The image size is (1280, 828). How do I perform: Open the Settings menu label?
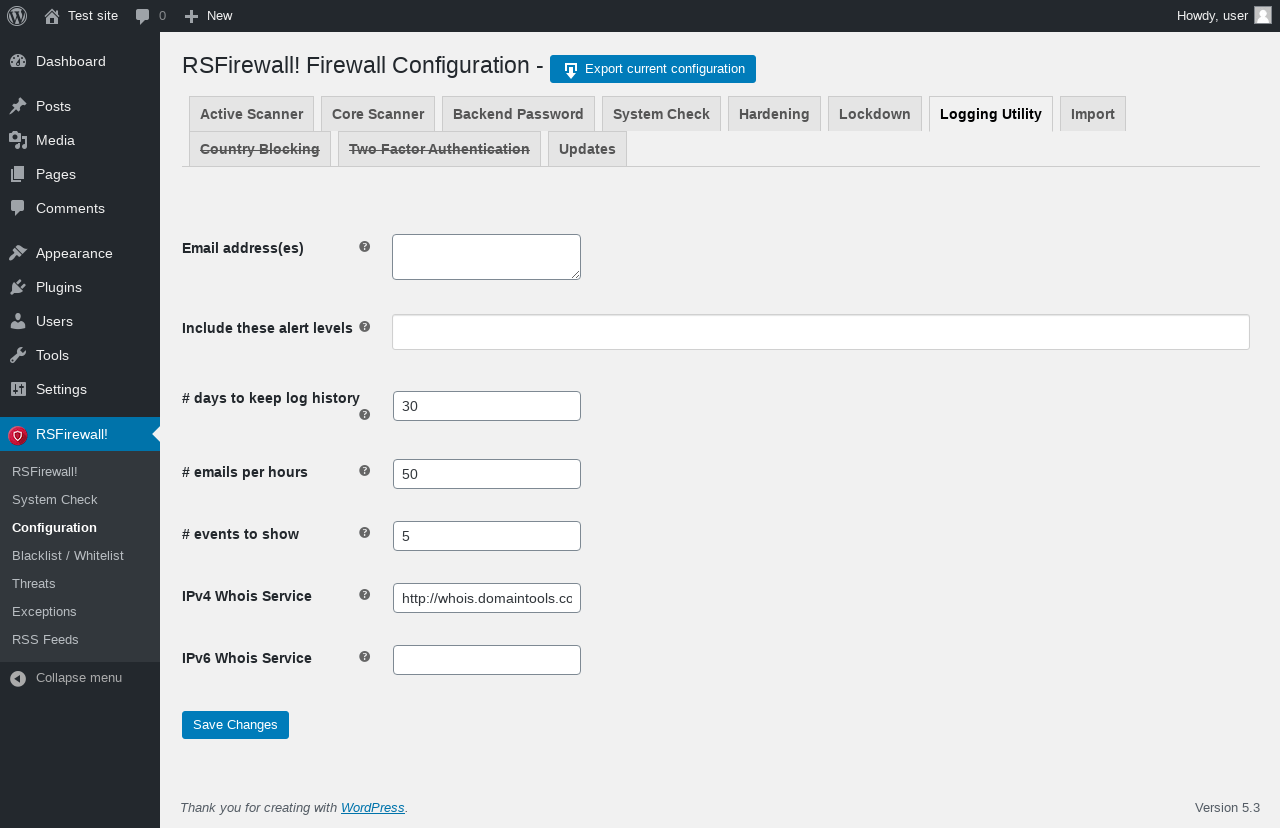(x=61, y=389)
